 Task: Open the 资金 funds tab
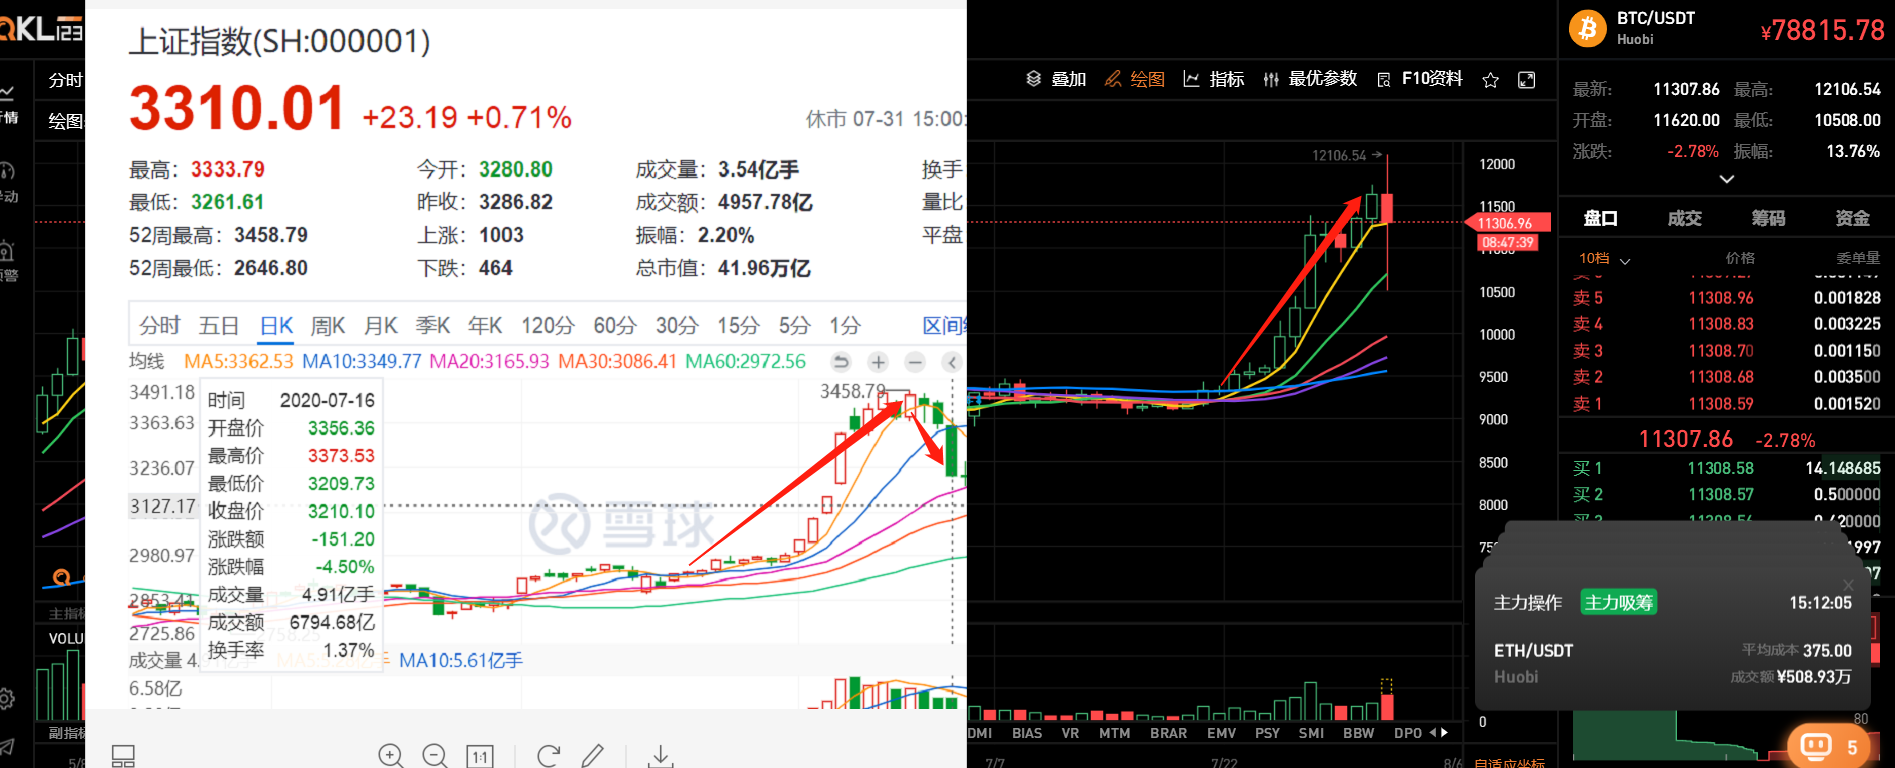[x=1852, y=218]
